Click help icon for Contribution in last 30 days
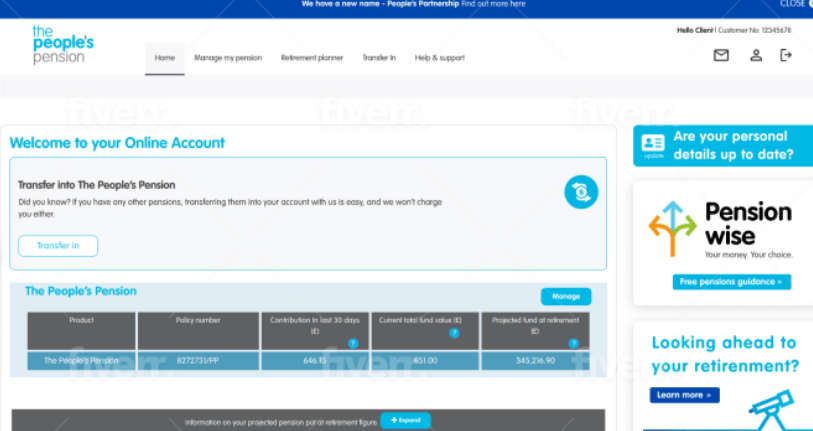The width and height of the screenshot is (813, 431). coord(353,343)
